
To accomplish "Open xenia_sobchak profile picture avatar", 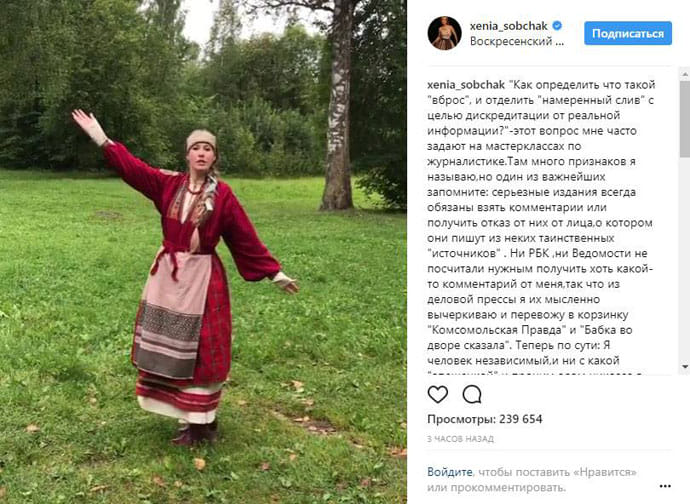I will point(444,33).
